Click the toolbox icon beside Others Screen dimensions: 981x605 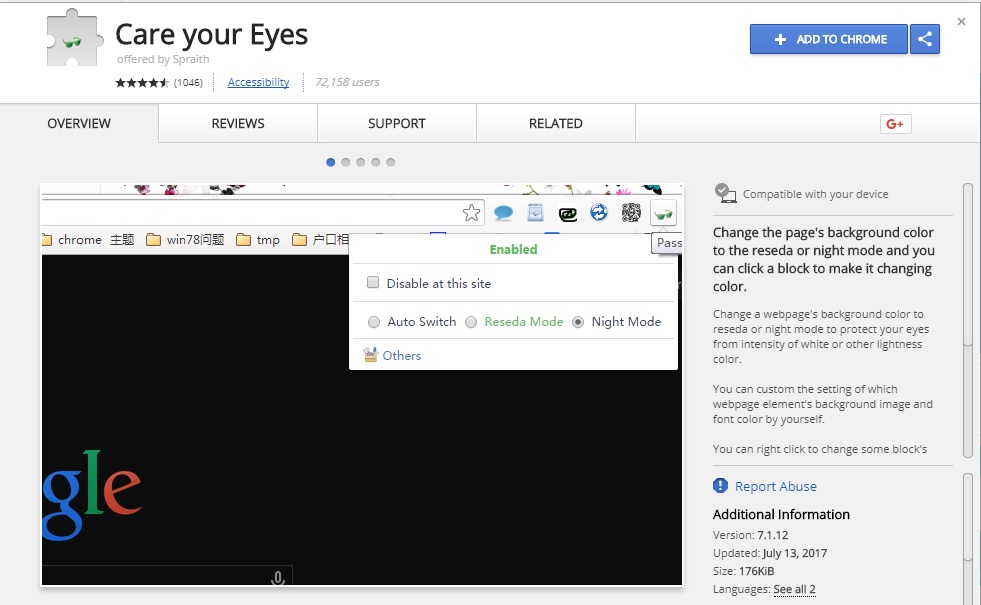click(370, 355)
